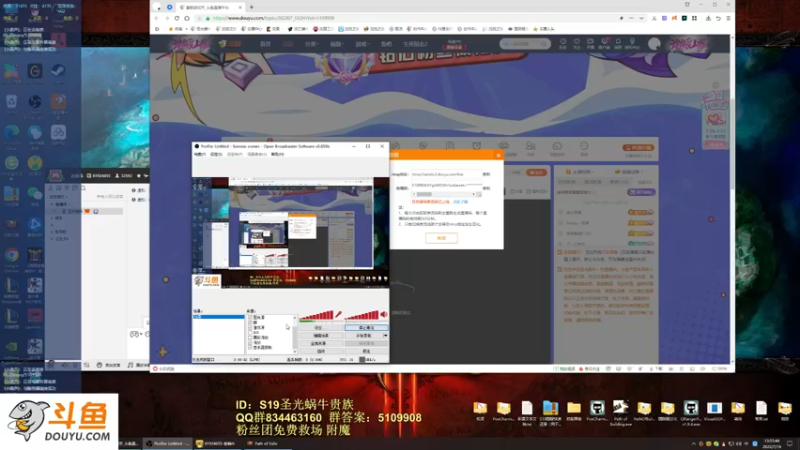This screenshot has height=450, width=800.
Task: Open 首页 in the Douyu navigation bar
Action: pyautogui.click(x=265, y=44)
